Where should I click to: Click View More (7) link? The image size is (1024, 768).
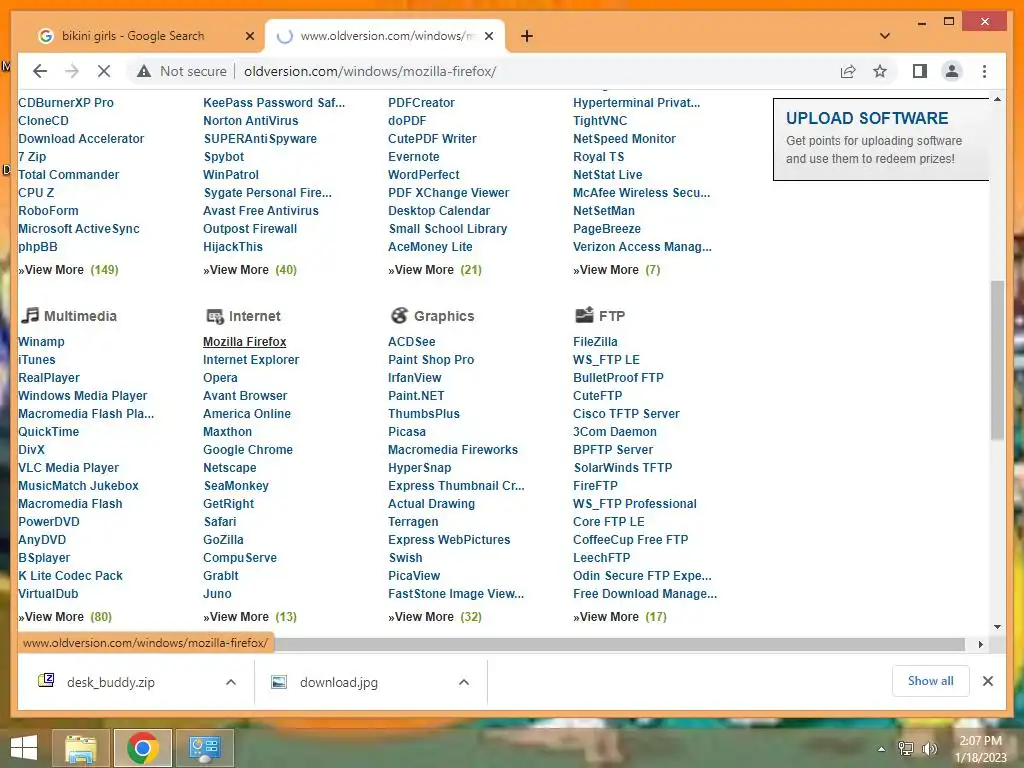tap(616, 270)
